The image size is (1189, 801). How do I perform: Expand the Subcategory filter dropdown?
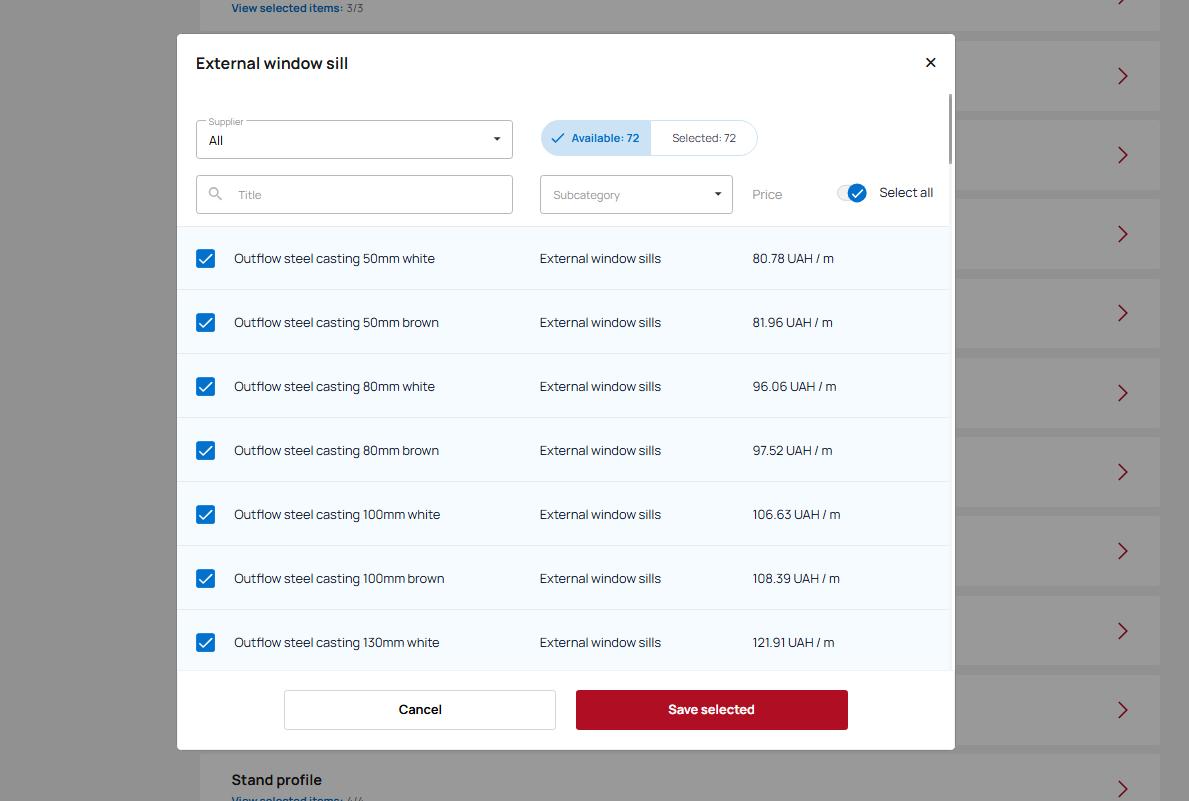(x=635, y=195)
